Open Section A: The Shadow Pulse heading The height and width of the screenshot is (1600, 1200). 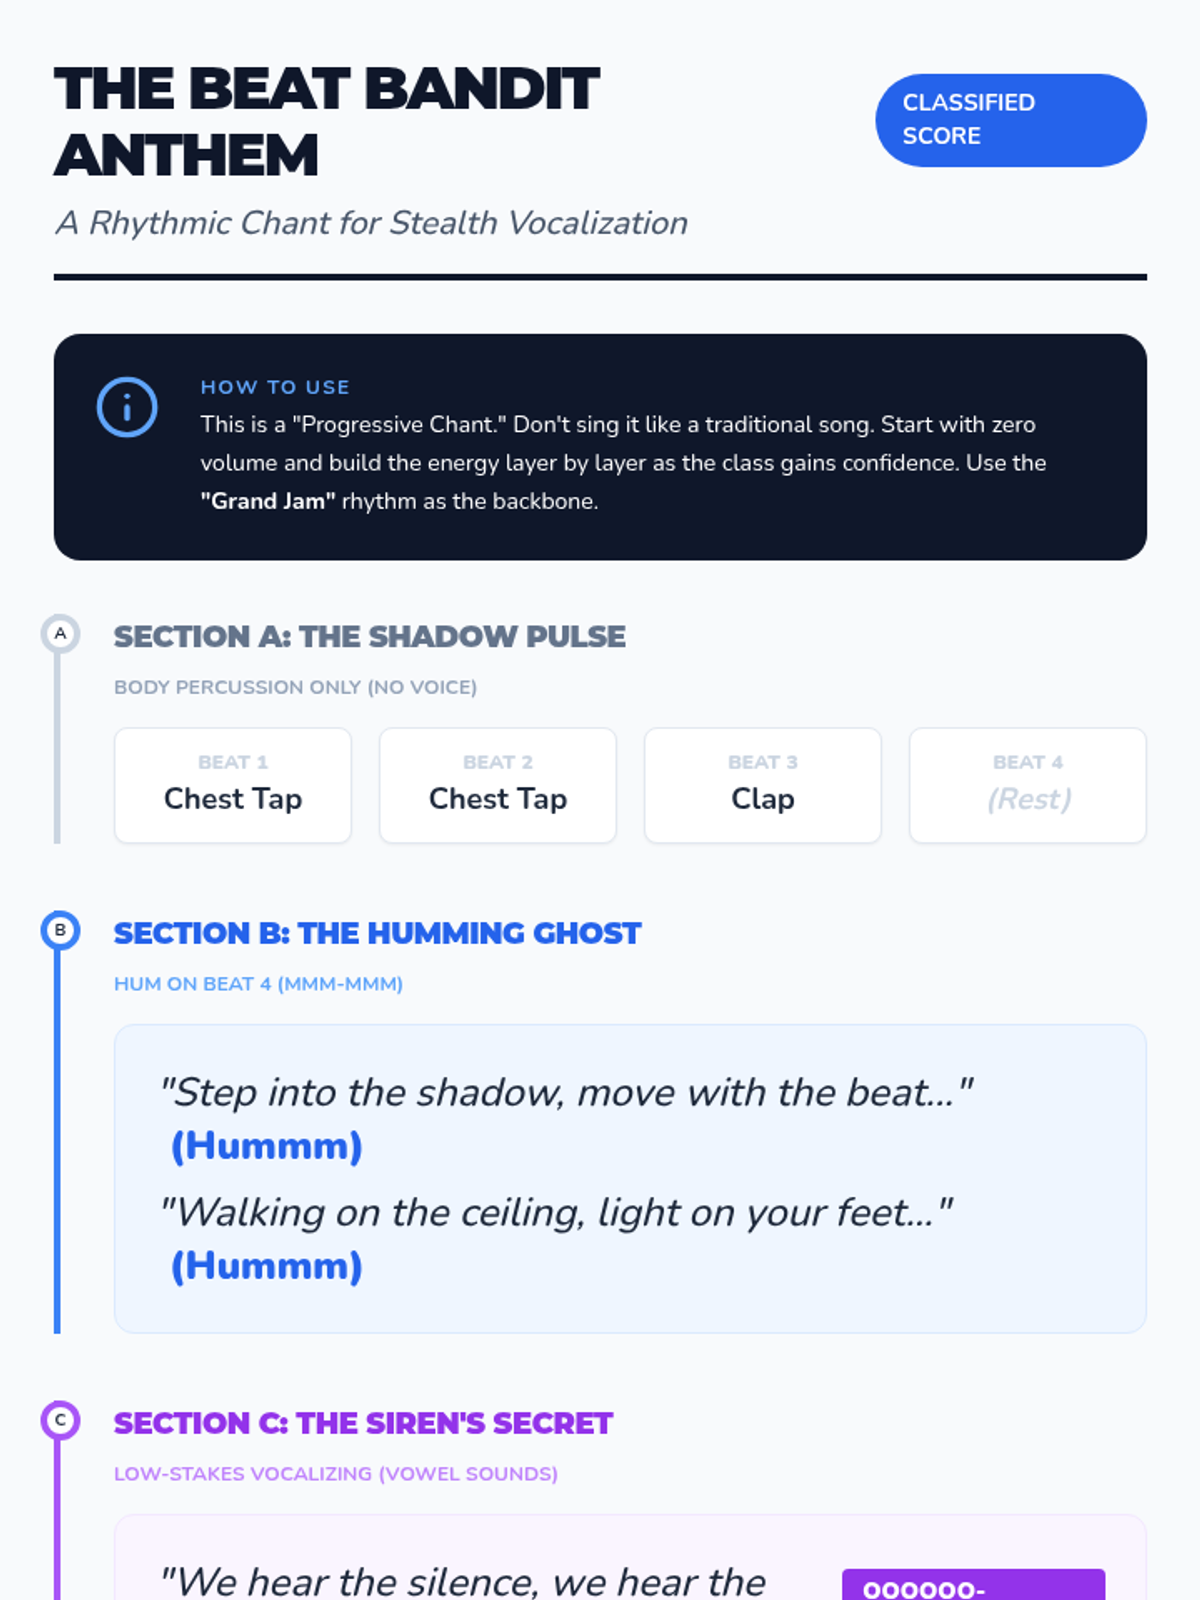(x=370, y=637)
